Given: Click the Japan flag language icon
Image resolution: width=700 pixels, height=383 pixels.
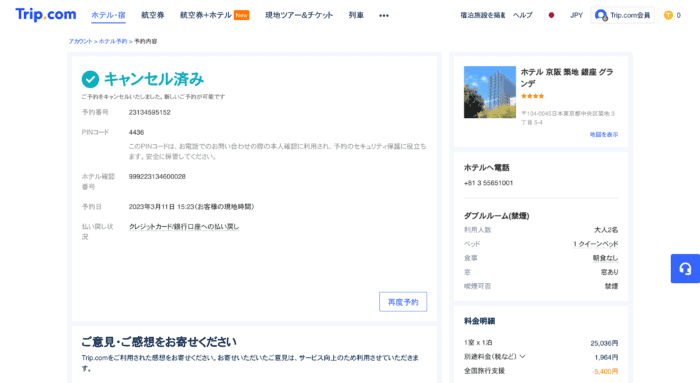Looking at the screenshot, I should click(551, 15).
